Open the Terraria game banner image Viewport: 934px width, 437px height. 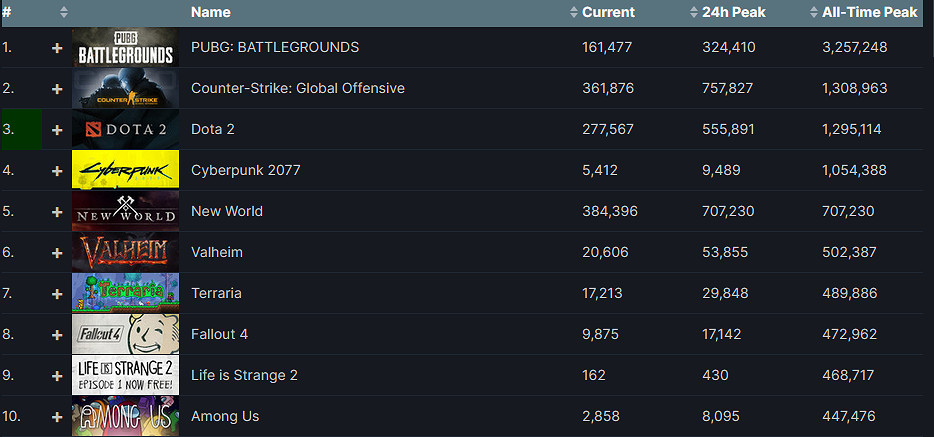125,294
